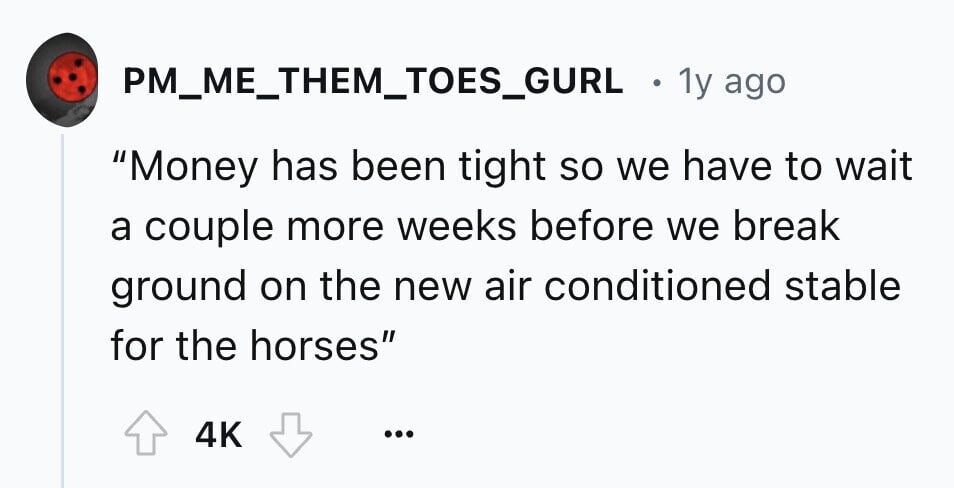Open the red circular user avatar

coord(61,80)
